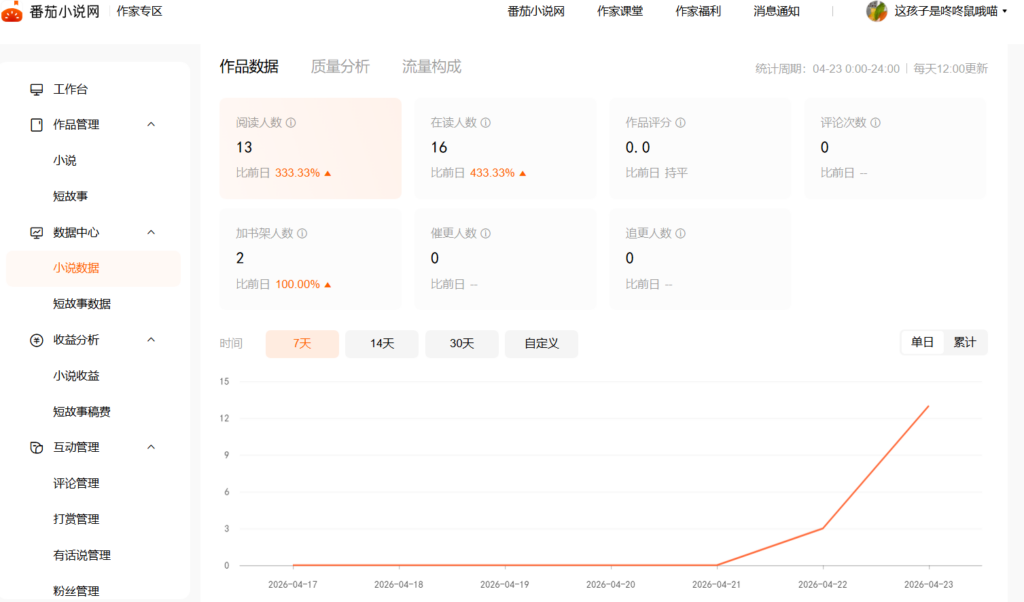Click the Tomato Novel logo icon
This screenshot has width=1024, height=602.
(x=13, y=12)
